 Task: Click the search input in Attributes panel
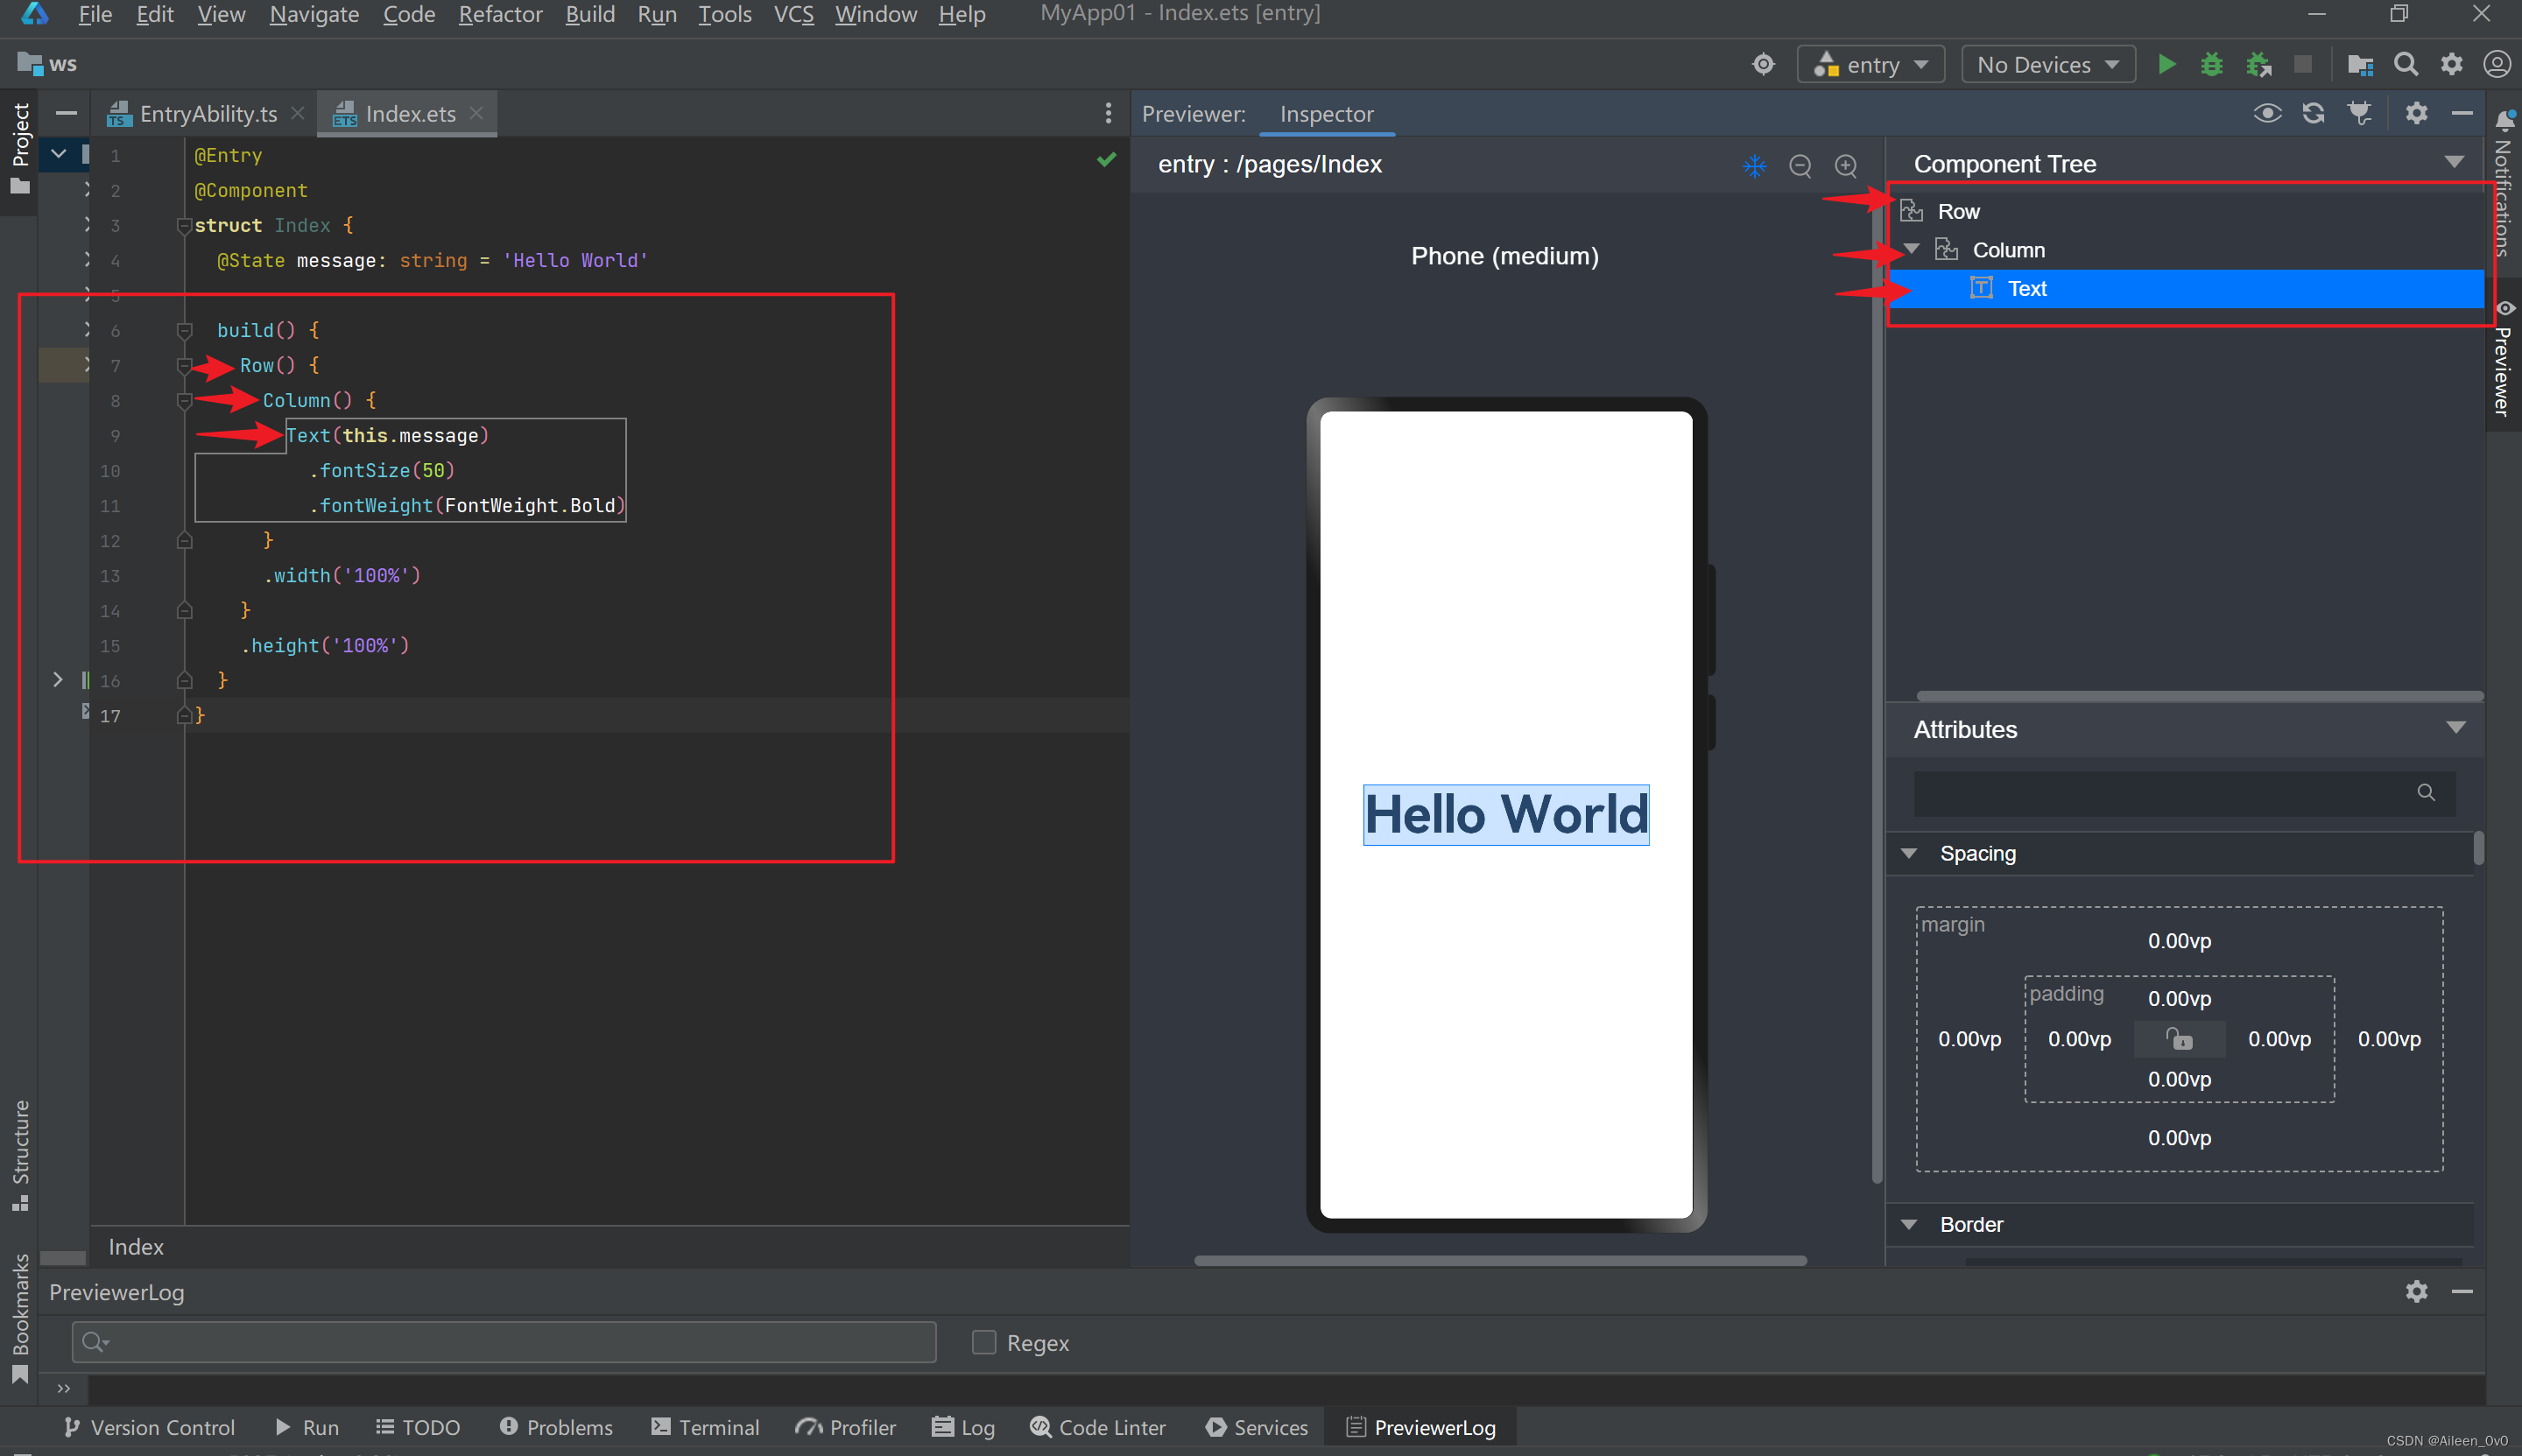[2175, 794]
